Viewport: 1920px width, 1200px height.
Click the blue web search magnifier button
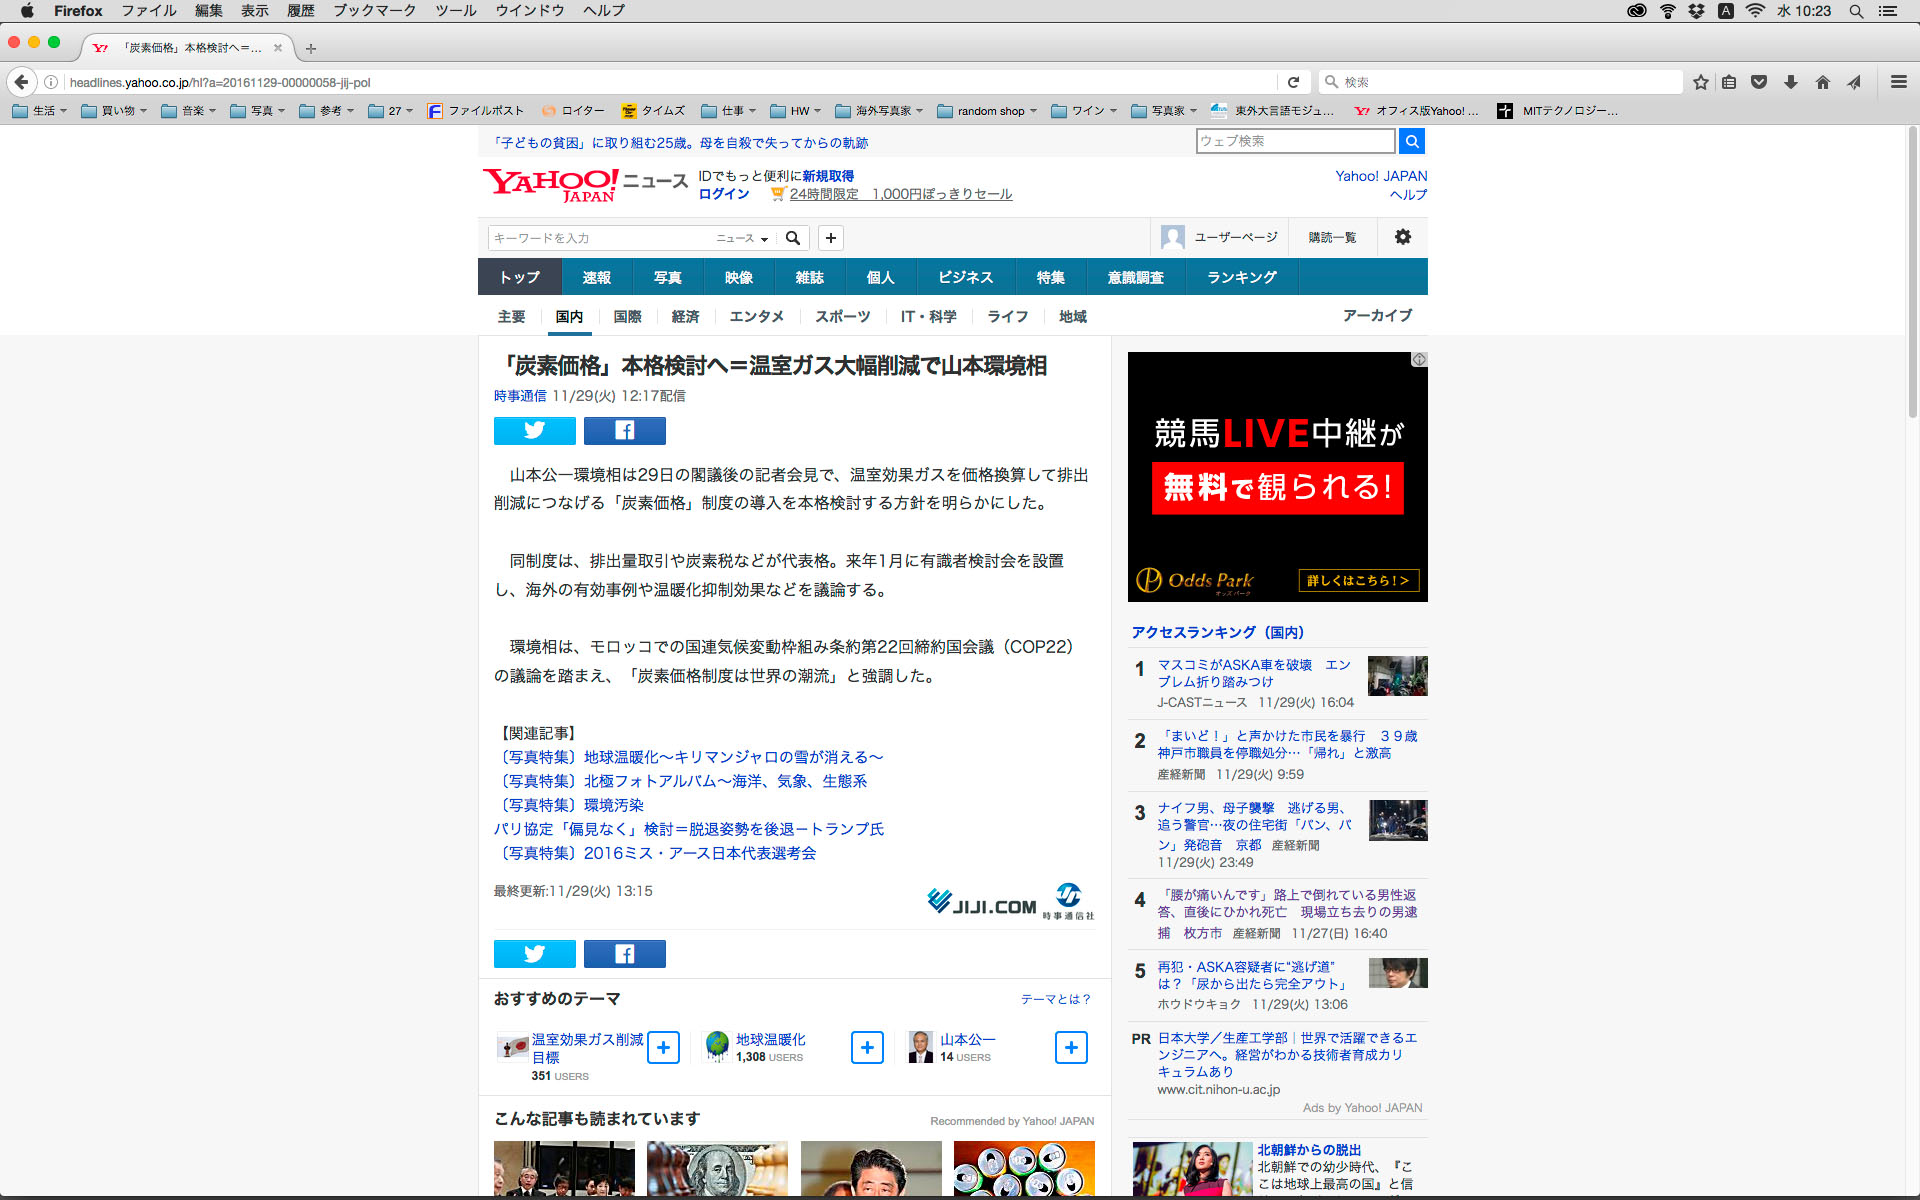(x=1411, y=141)
